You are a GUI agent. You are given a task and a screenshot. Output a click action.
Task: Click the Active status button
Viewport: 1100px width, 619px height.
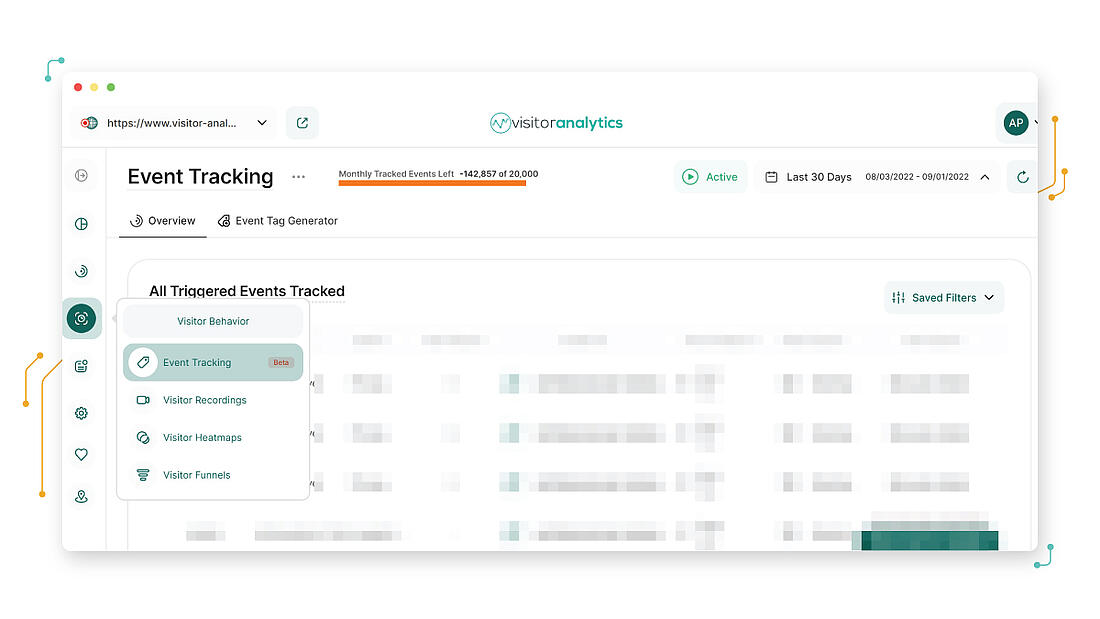pyautogui.click(x=711, y=177)
